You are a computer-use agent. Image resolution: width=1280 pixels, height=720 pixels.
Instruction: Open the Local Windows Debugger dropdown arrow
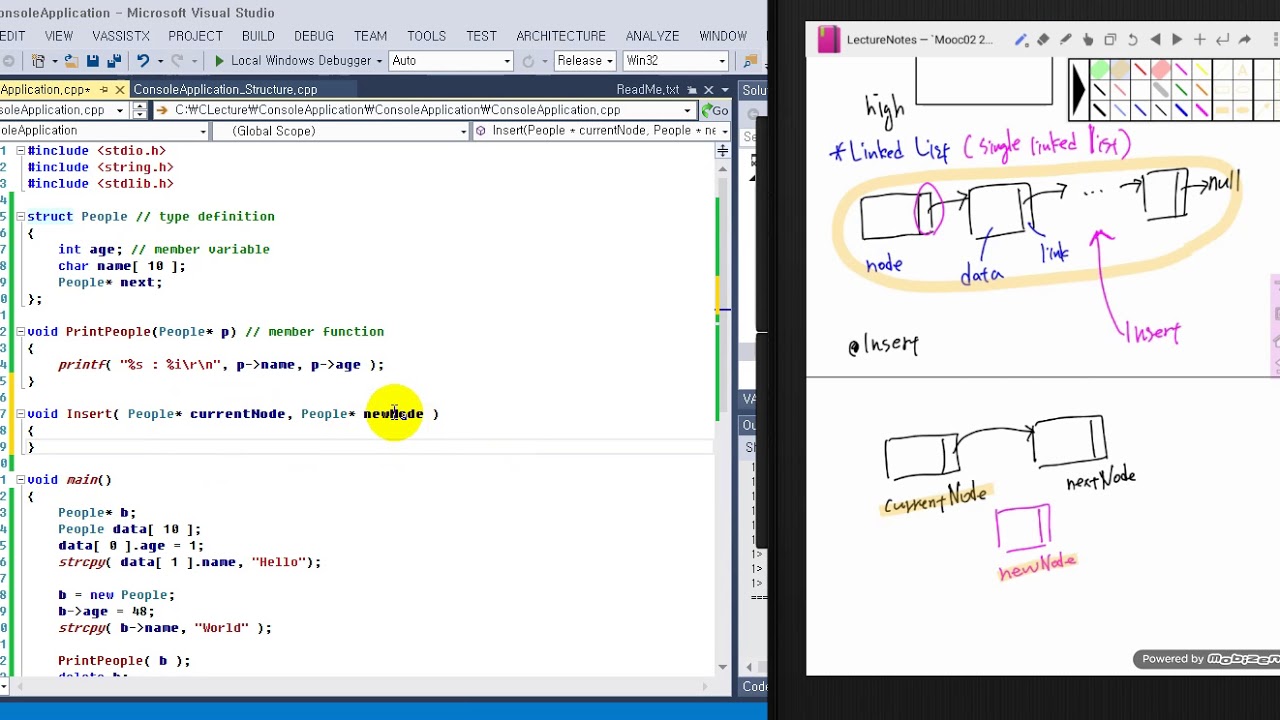coord(379,61)
